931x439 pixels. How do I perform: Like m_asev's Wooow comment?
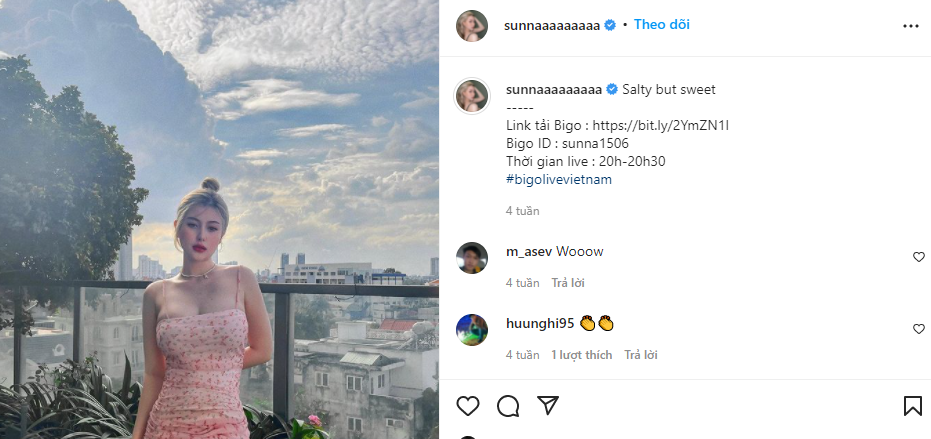tap(918, 257)
